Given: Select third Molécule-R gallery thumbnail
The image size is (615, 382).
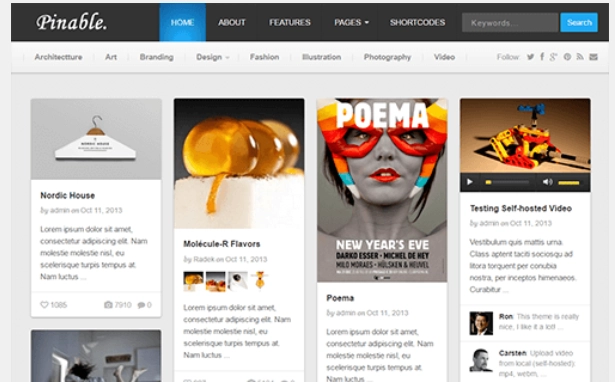Looking at the screenshot, I should coord(238,281).
